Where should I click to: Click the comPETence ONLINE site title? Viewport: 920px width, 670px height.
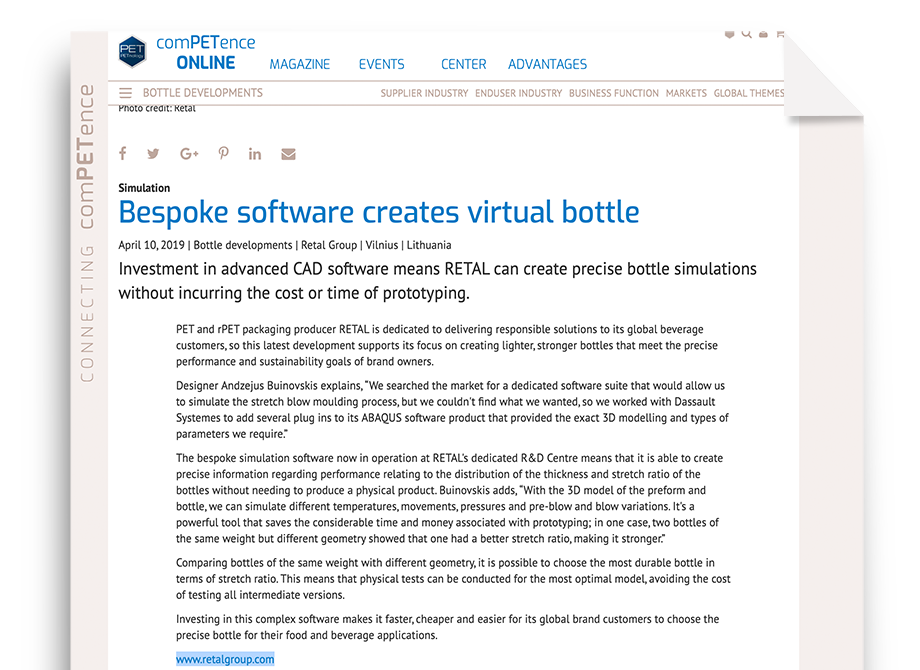[205, 52]
